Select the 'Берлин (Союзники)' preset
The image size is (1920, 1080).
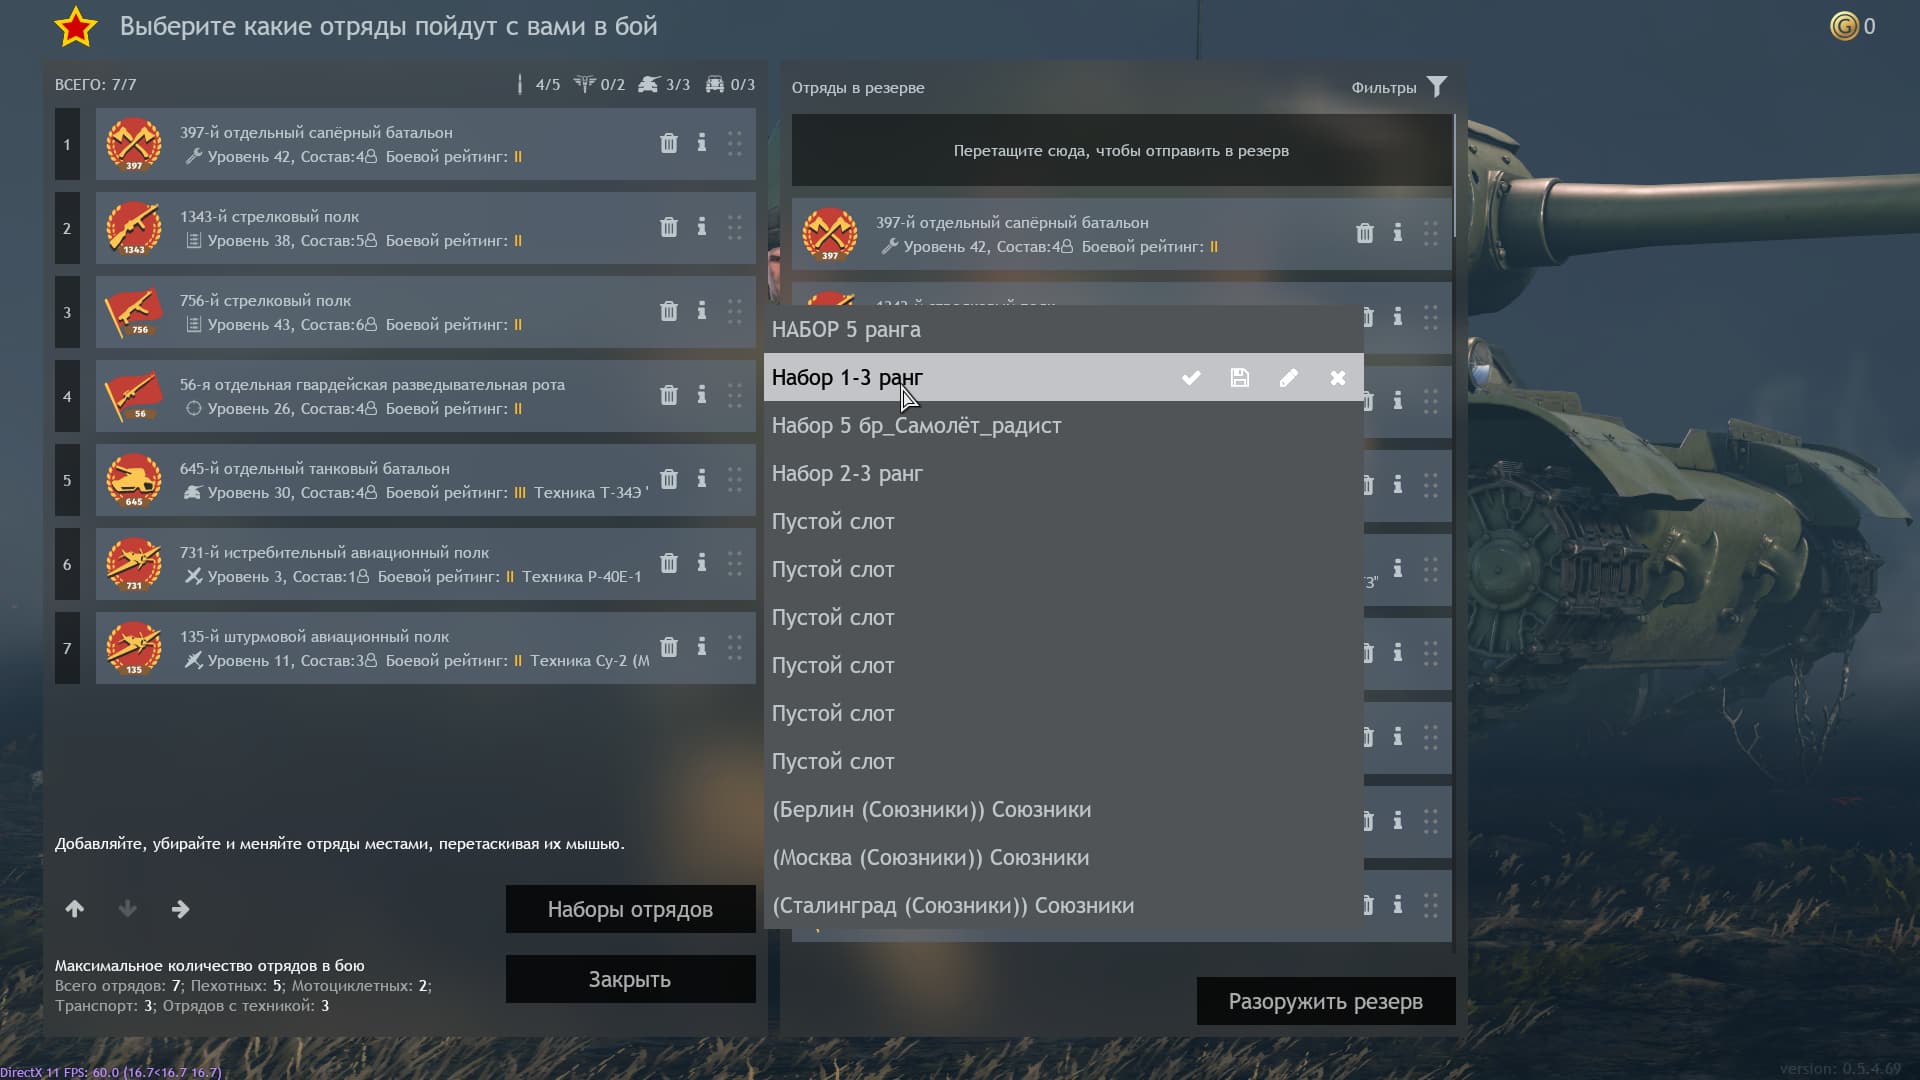tap(931, 810)
